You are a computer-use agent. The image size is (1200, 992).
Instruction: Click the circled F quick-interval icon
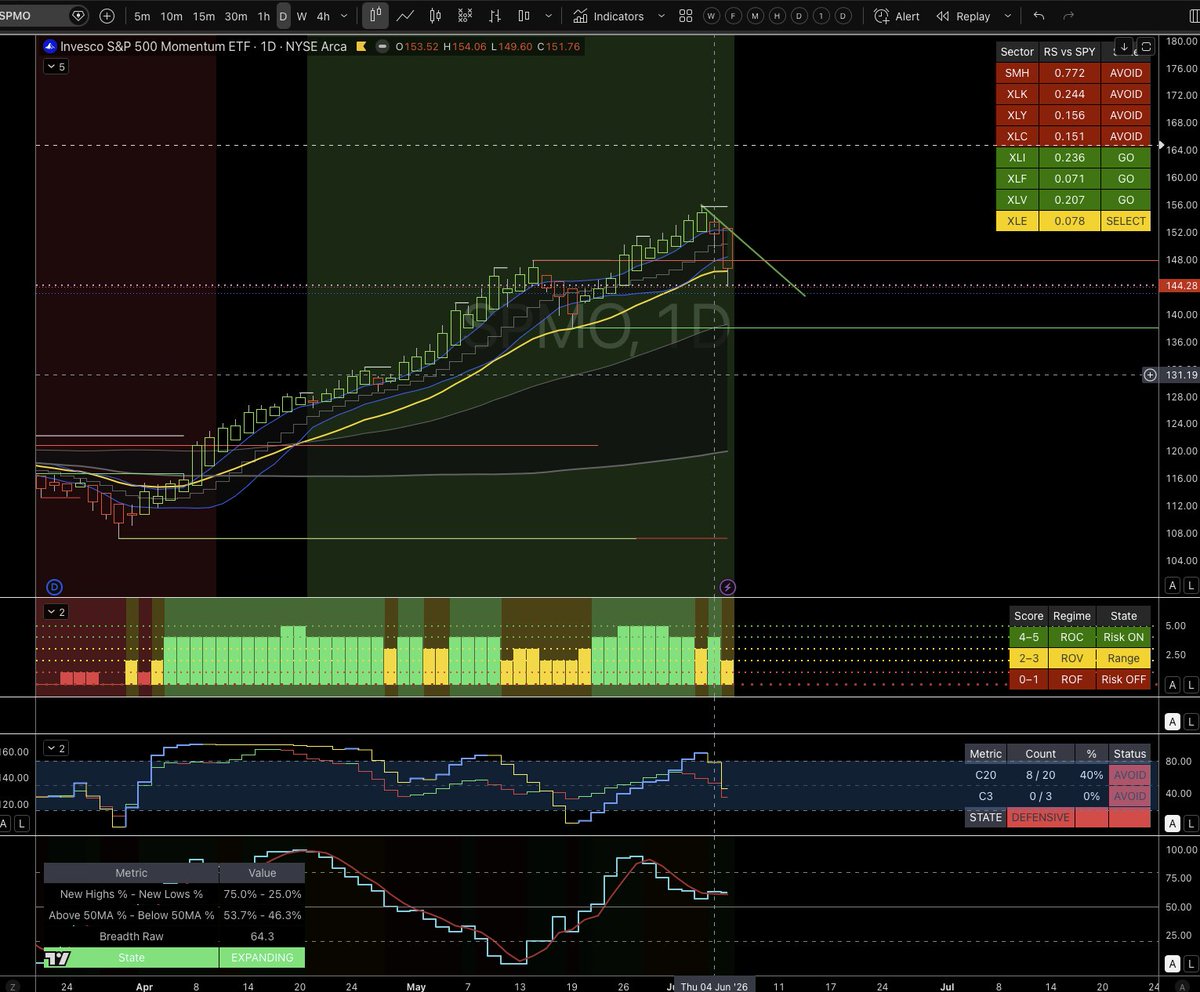(x=733, y=16)
